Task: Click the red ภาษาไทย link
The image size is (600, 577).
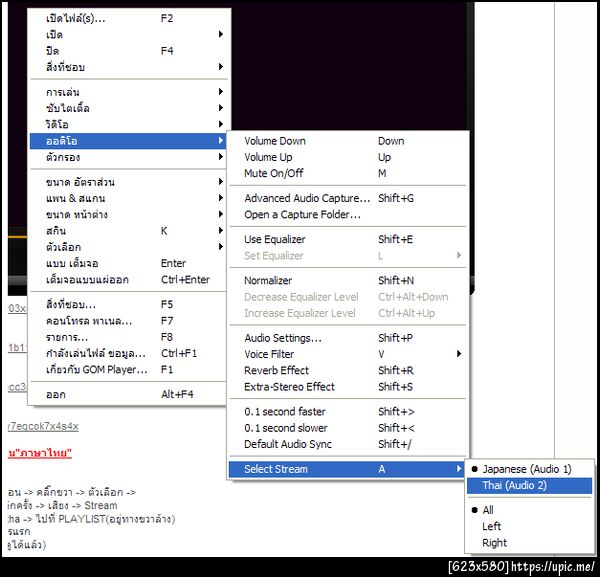Action: point(40,453)
